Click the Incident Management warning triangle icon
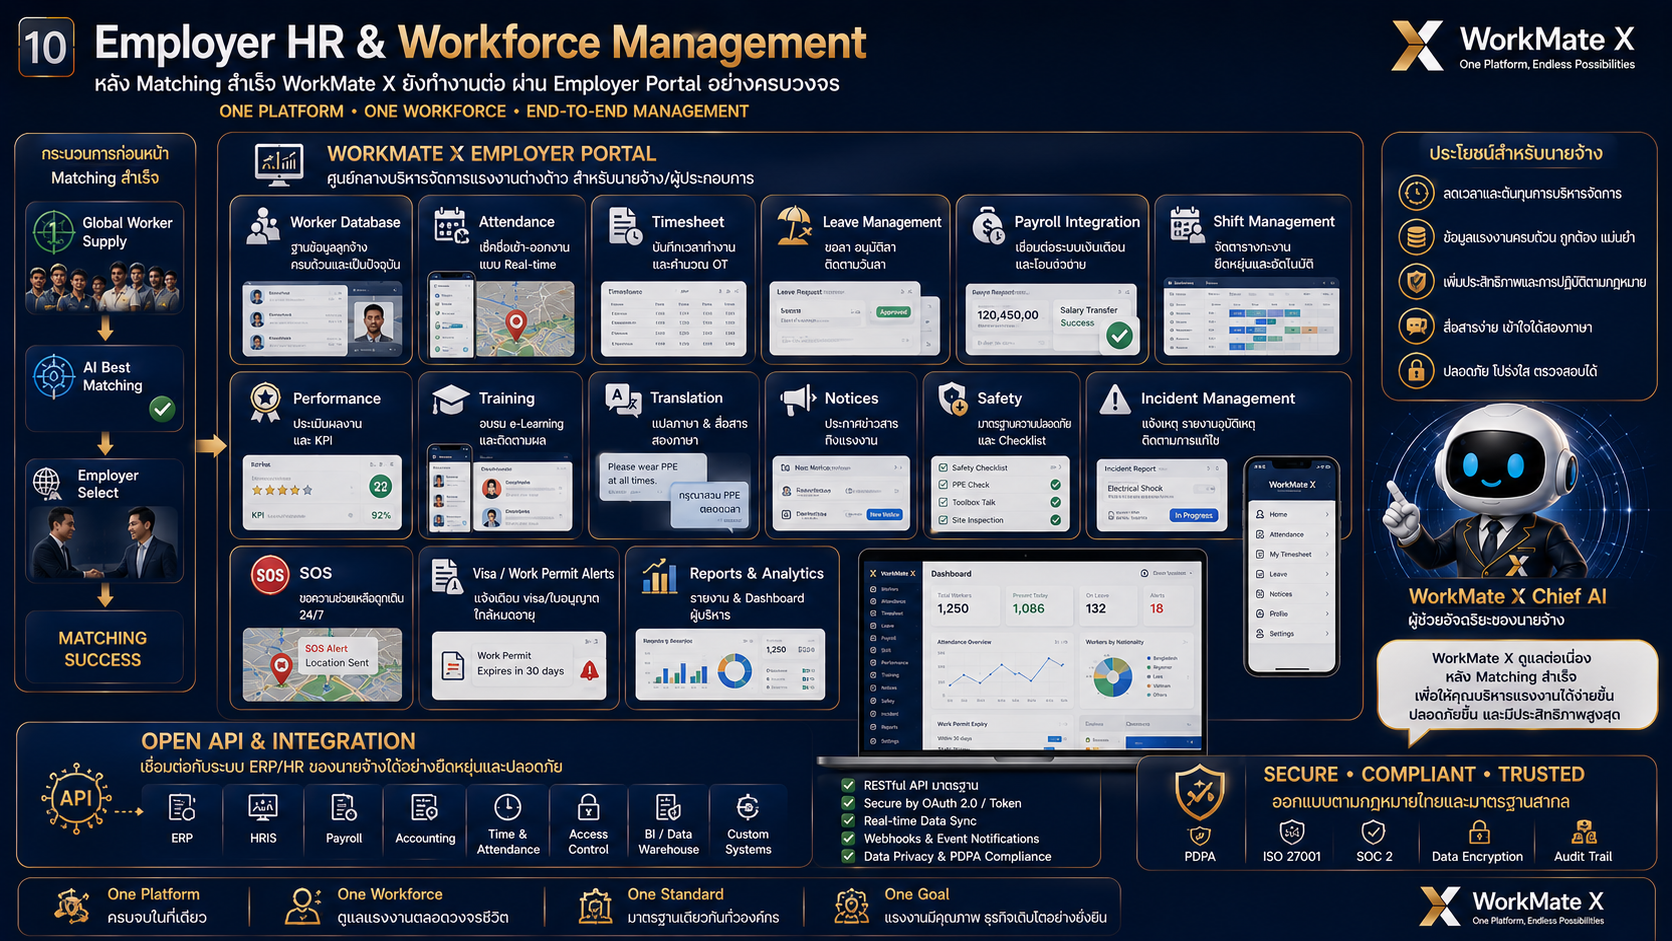 click(x=1114, y=400)
